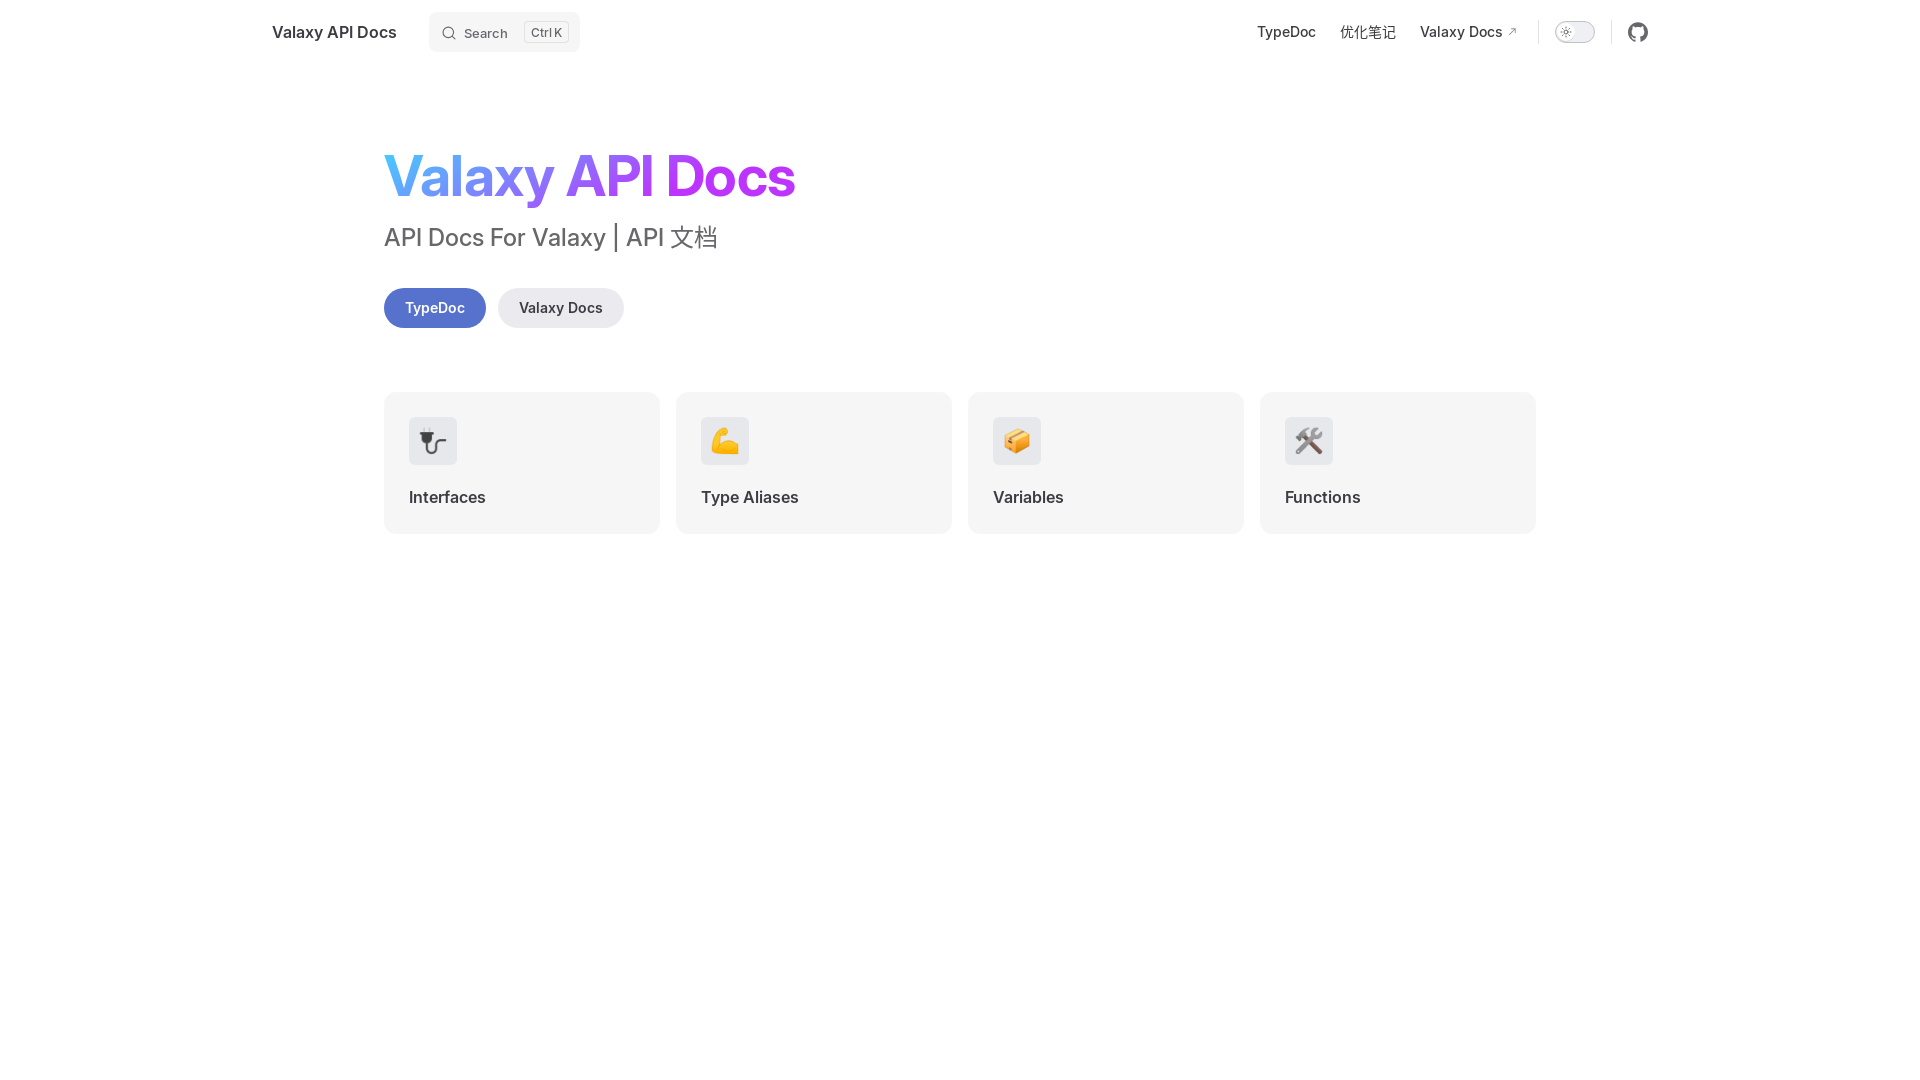The width and height of the screenshot is (1920, 1080).
Task: Click the gray Valaxy Docs hero button
Action: pyautogui.click(x=561, y=308)
